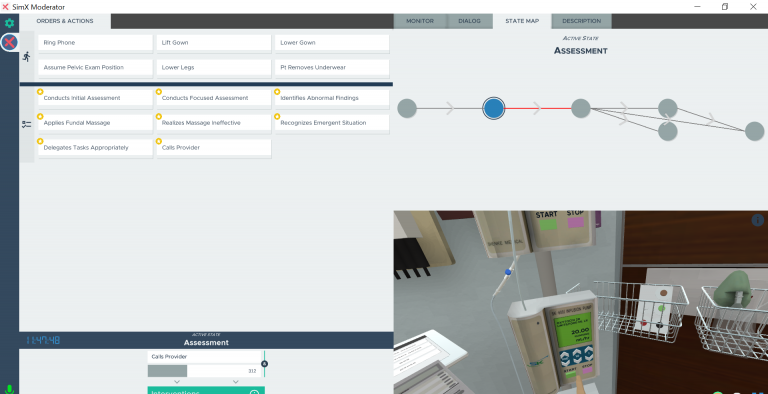768x394 pixels.
Task: Click the round marker on the green timeline
Action: click(264, 364)
